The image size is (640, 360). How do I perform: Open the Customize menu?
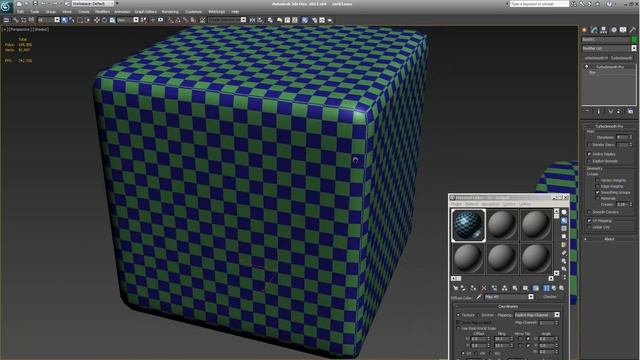point(193,11)
